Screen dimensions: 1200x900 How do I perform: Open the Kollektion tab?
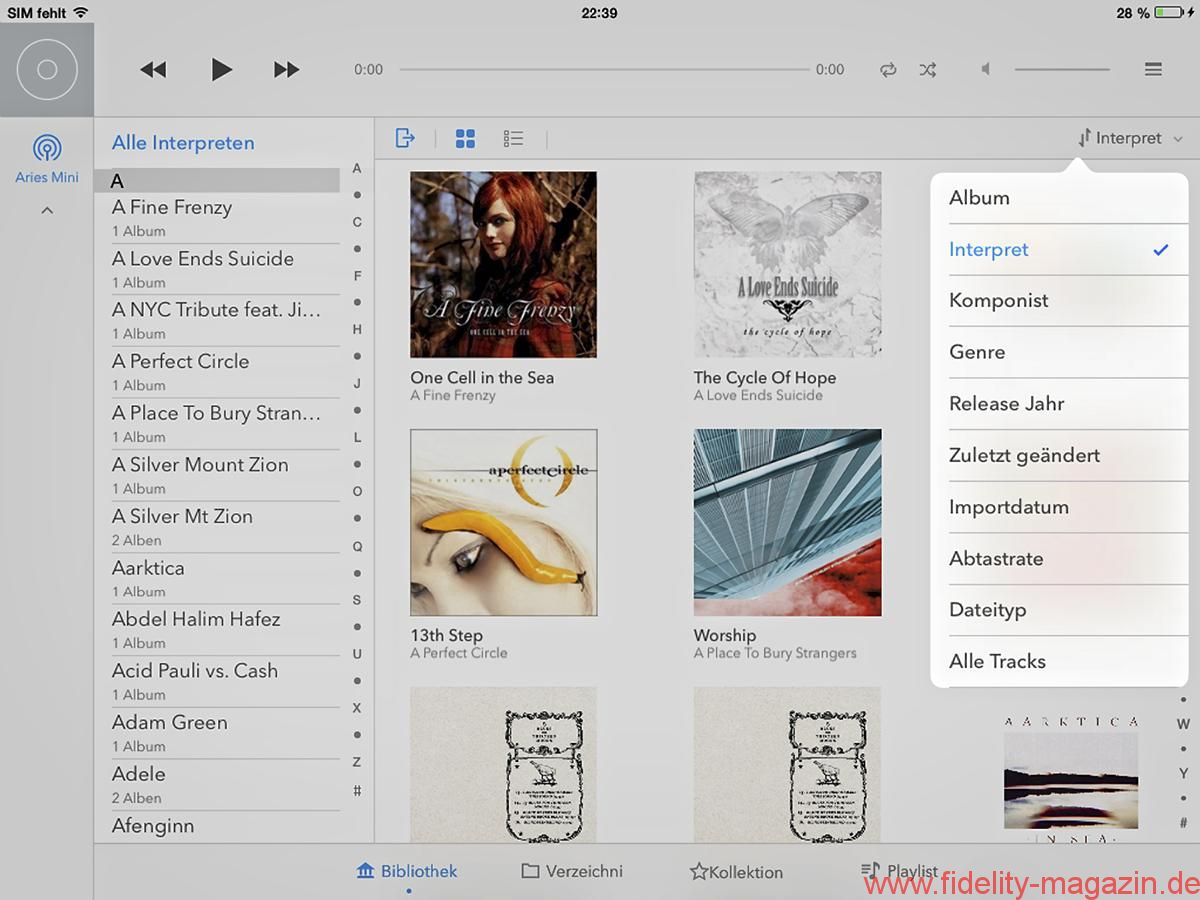click(x=736, y=872)
